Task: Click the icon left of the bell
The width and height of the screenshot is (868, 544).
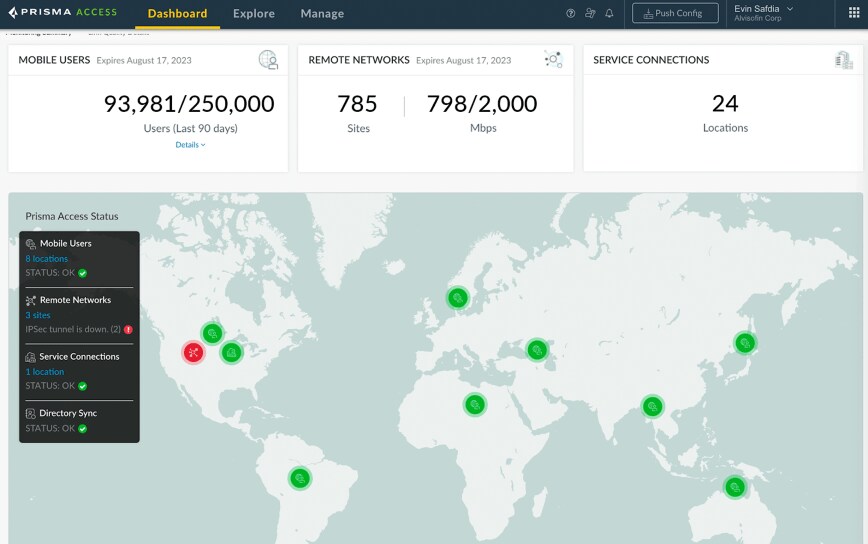Action: (x=590, y=14)
